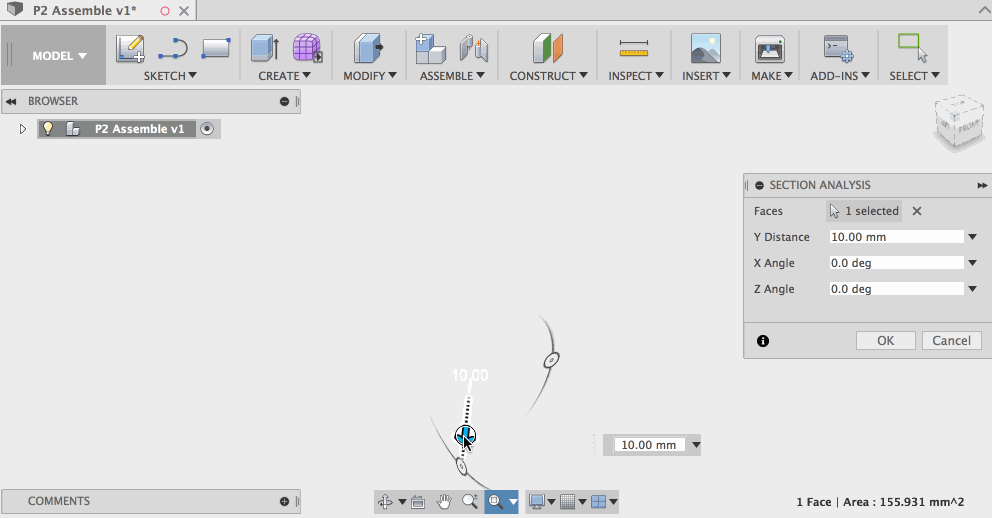Open the INSERT menu
Image resolution: width=992 pixels, height=518 pixels.
706,76
